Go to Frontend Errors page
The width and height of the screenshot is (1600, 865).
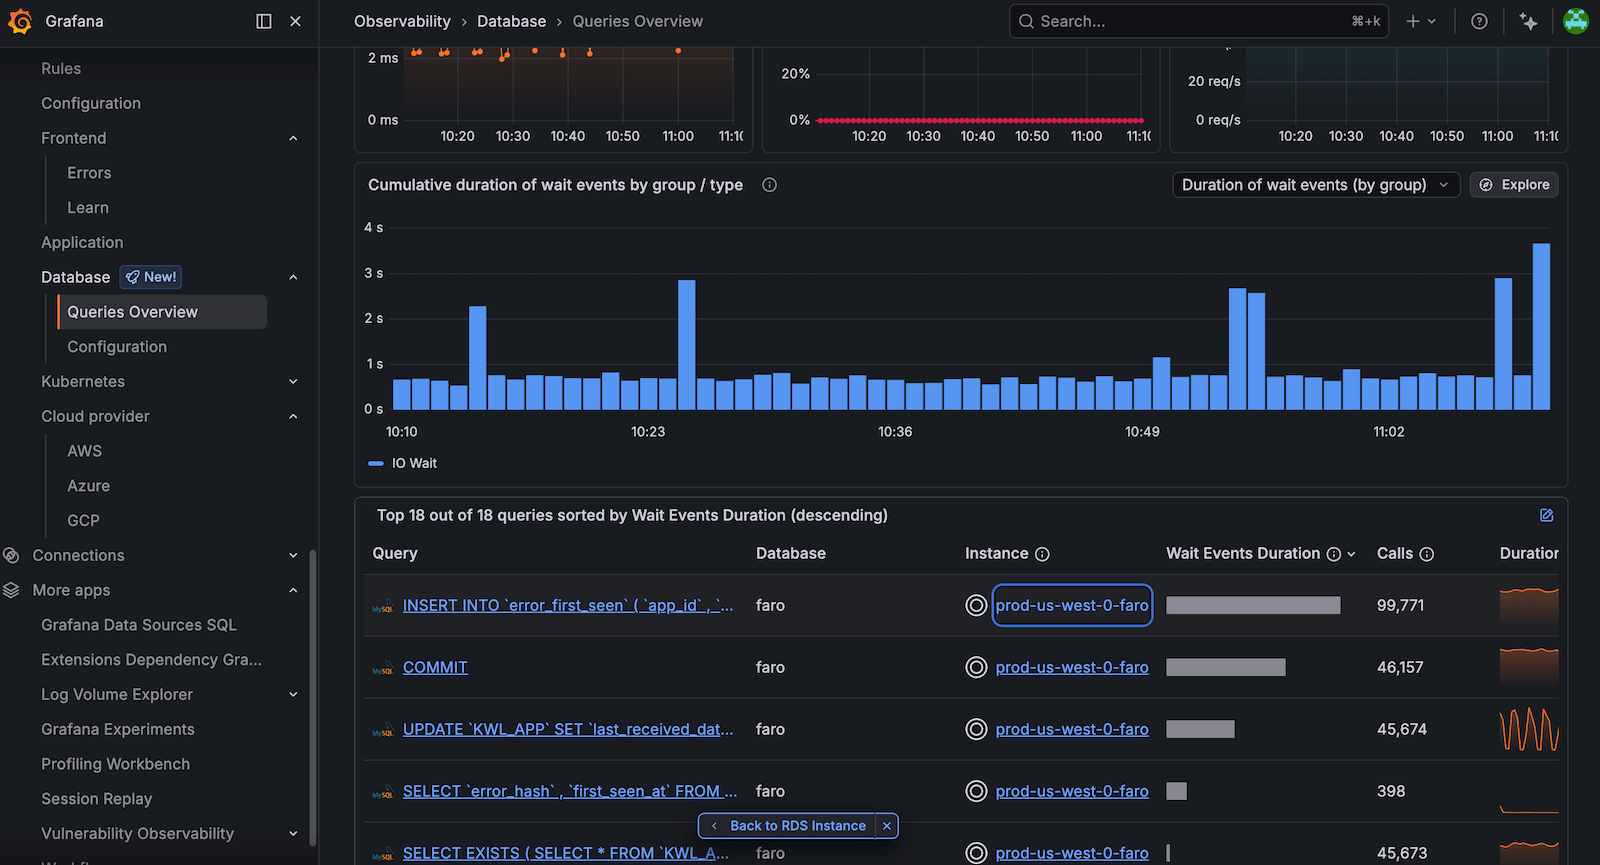pyautogui.click(x=89, y=173)
